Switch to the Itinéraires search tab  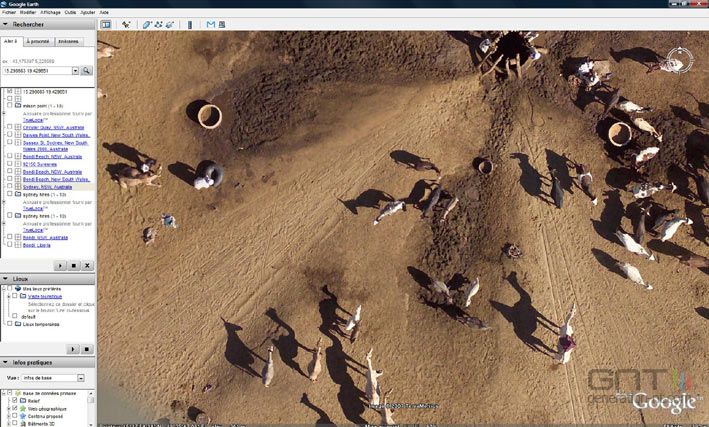[x=69, y=42]
